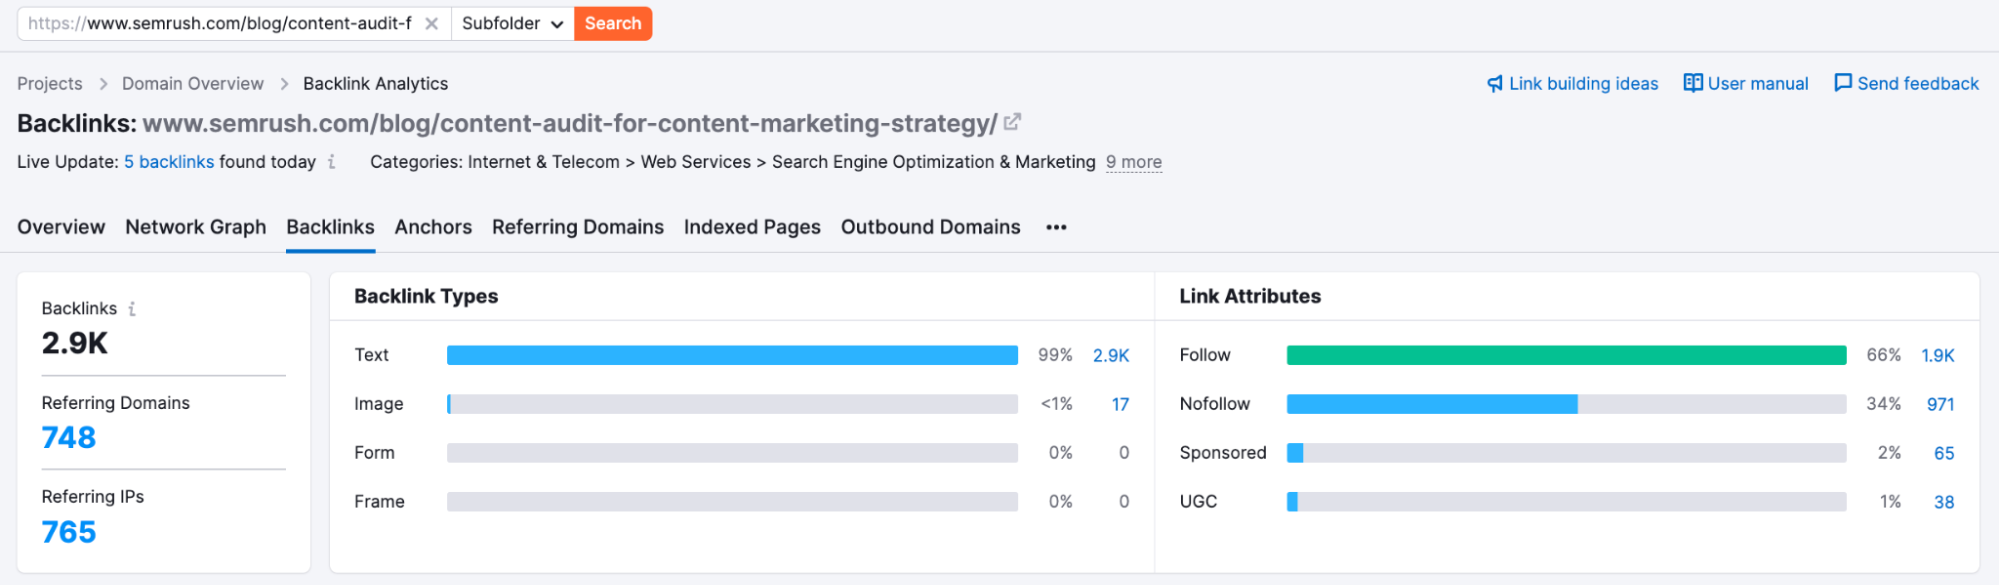The width and height of the screenshot is (1999, 585).
Task: Open the three-dot more tabs menu
Action: 1056,227
